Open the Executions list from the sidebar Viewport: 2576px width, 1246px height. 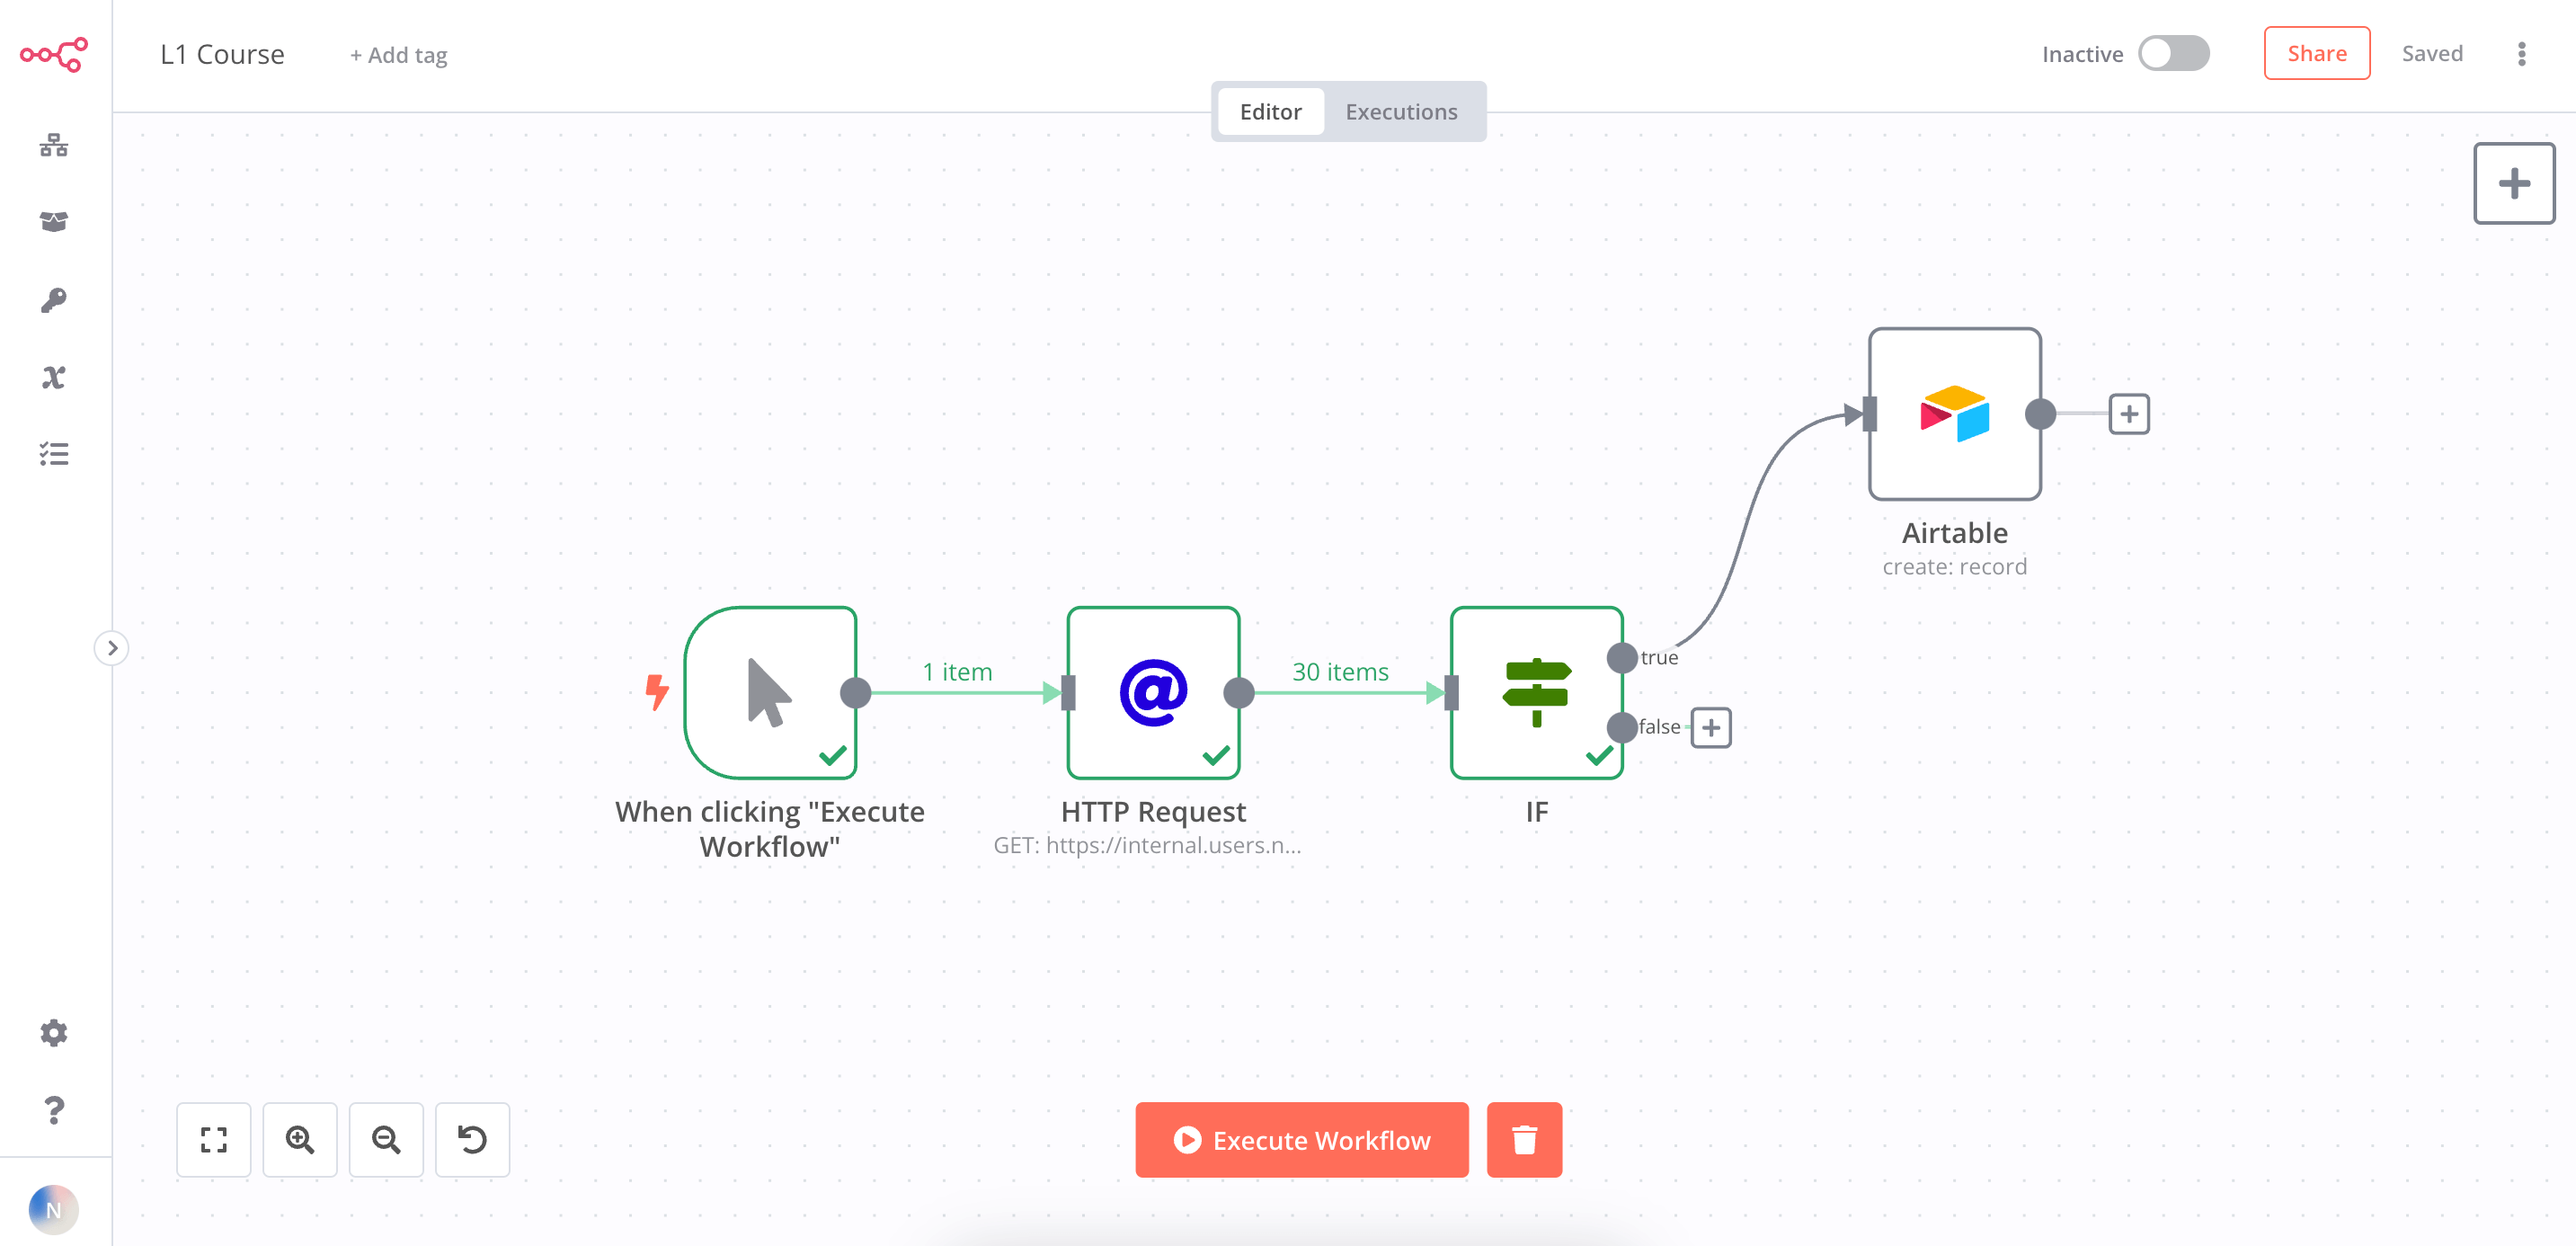(53, 455)
